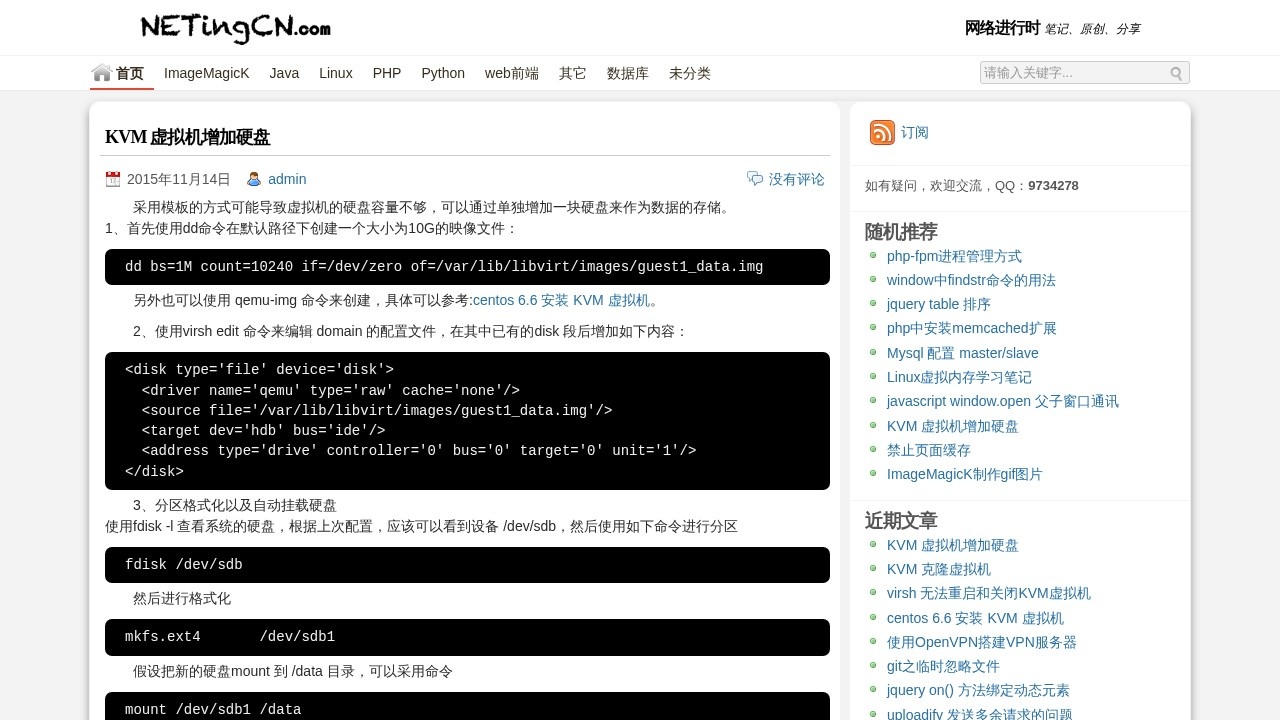Open the Python section in navigation
Screen dimensions: 1280x720
[x=442, y=72]
